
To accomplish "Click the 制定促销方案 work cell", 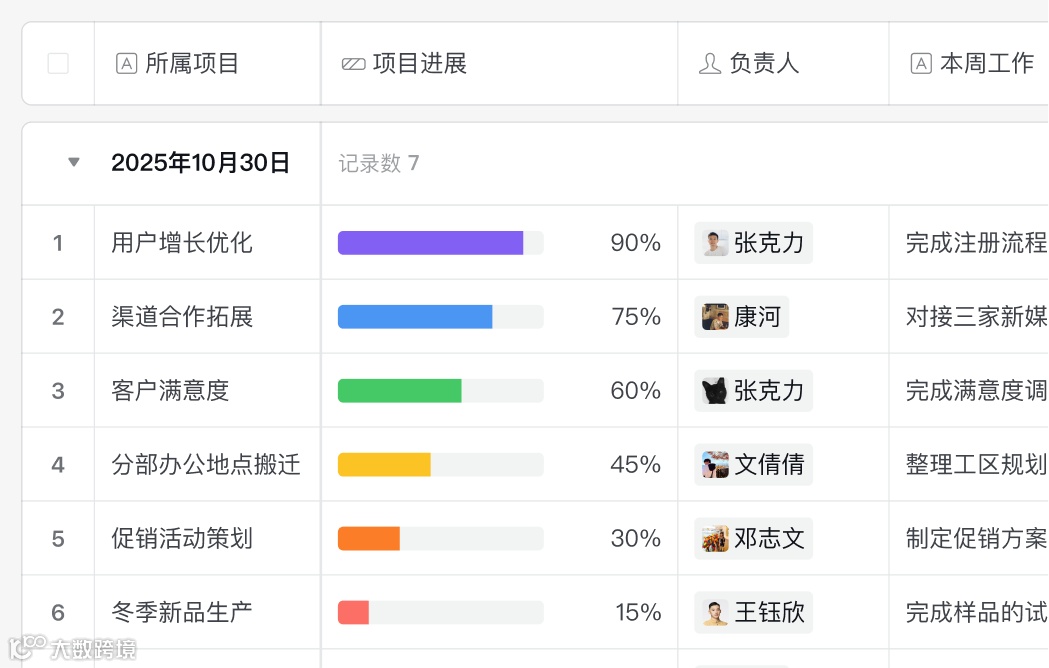I will click(969, 539).
